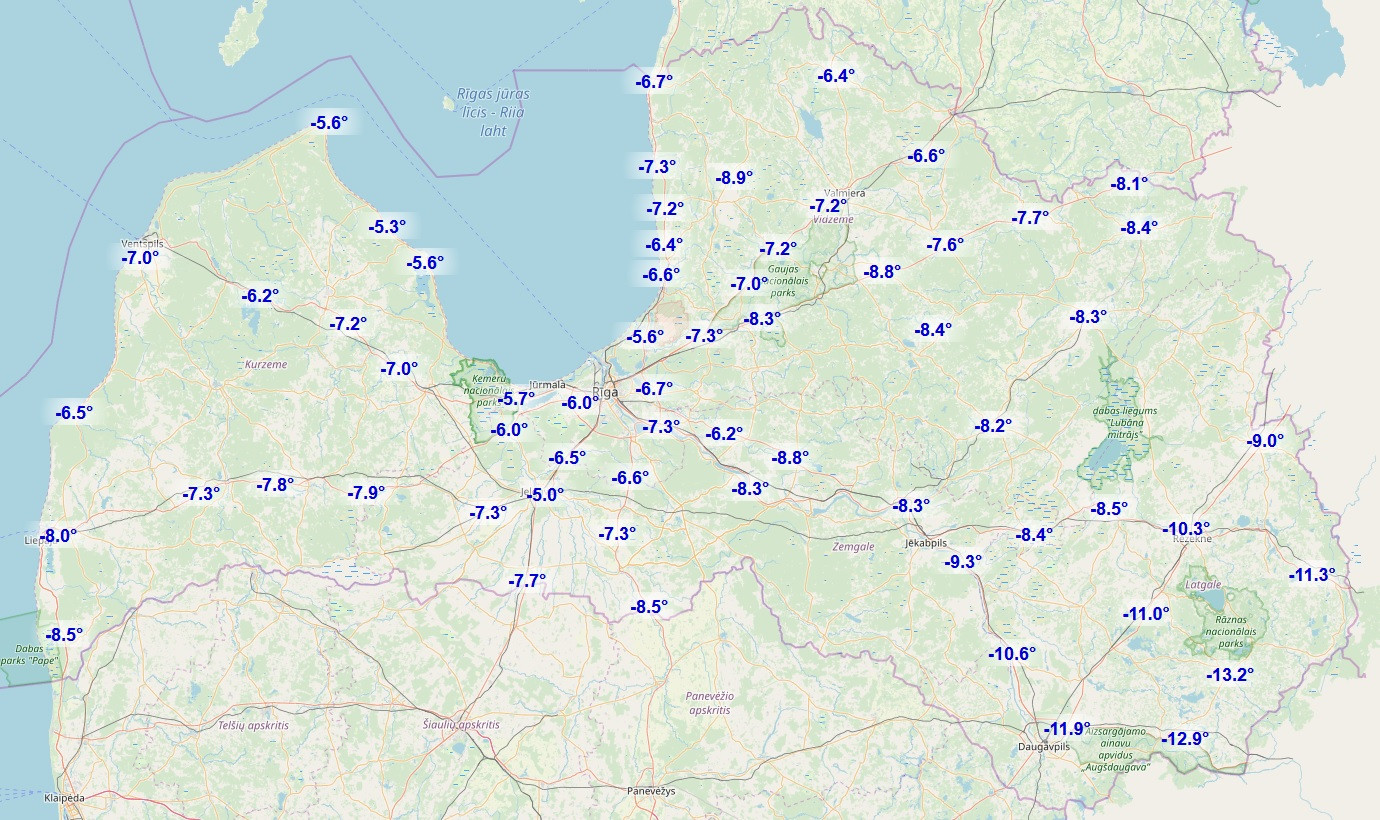Click the -9.3° reading below Jēkabpils
The image size is (1380, 820).
tap(963, 562)
